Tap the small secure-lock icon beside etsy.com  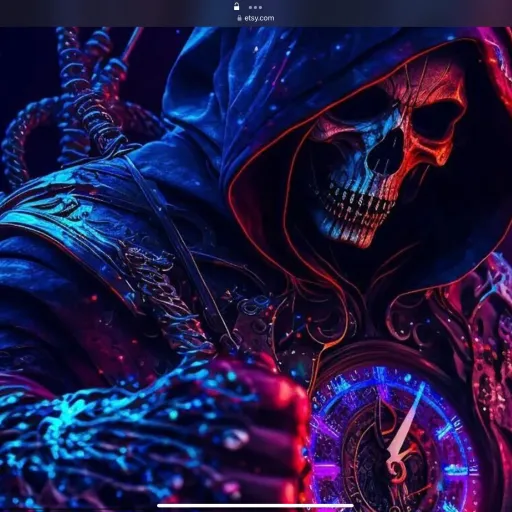pyautogui.click(x=239, y=18)
